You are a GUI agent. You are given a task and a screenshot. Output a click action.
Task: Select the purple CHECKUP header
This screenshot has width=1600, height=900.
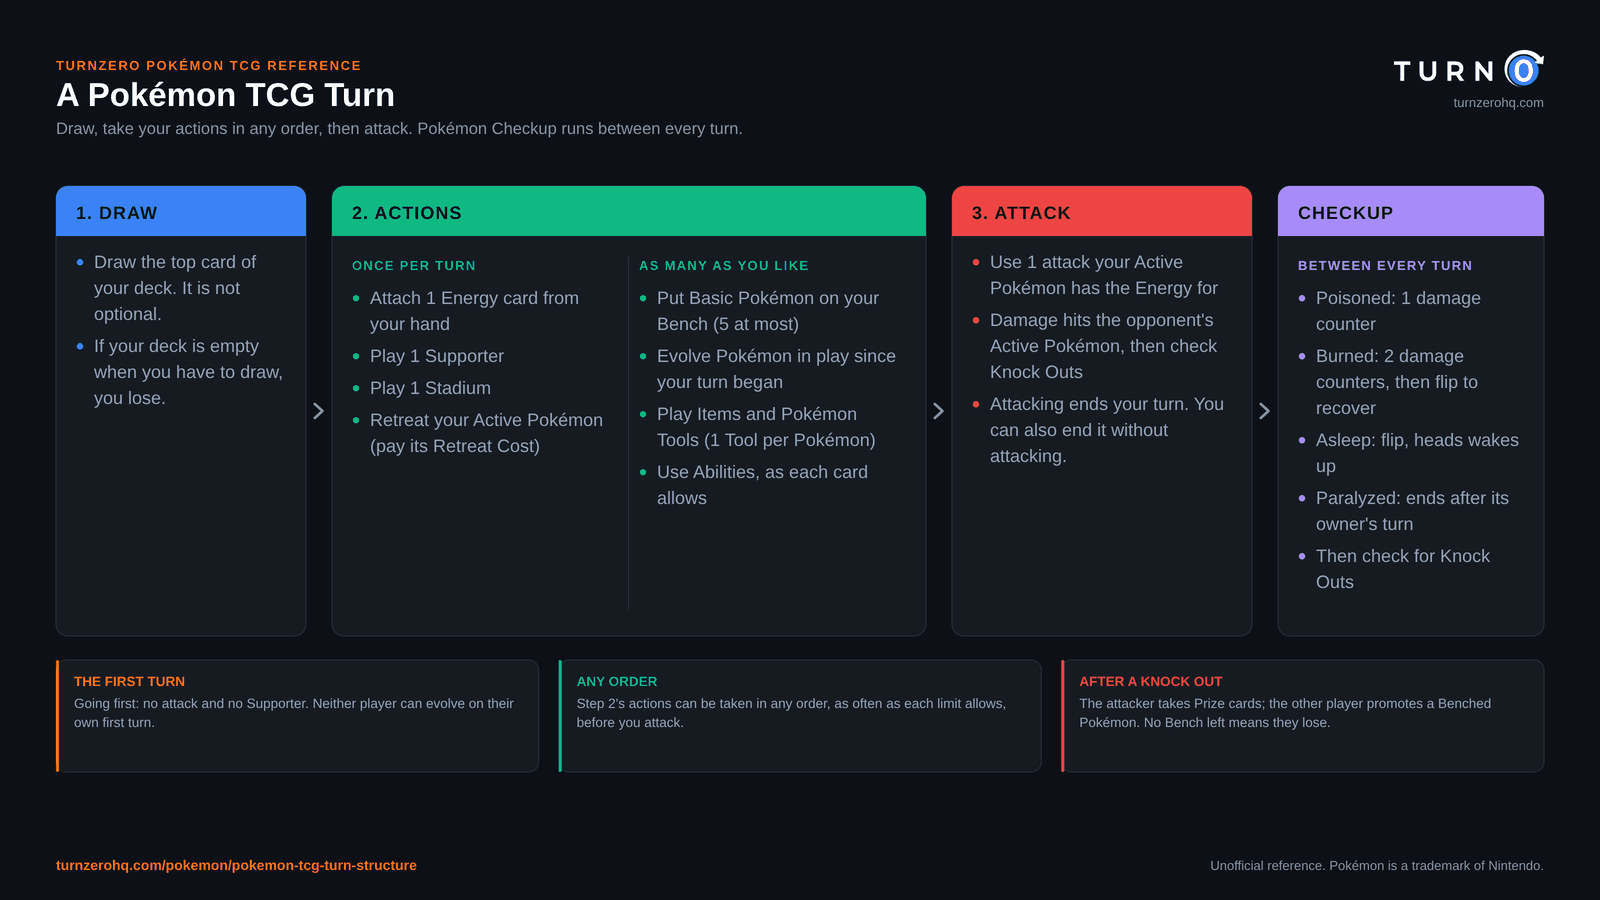tap(1410, 212)
